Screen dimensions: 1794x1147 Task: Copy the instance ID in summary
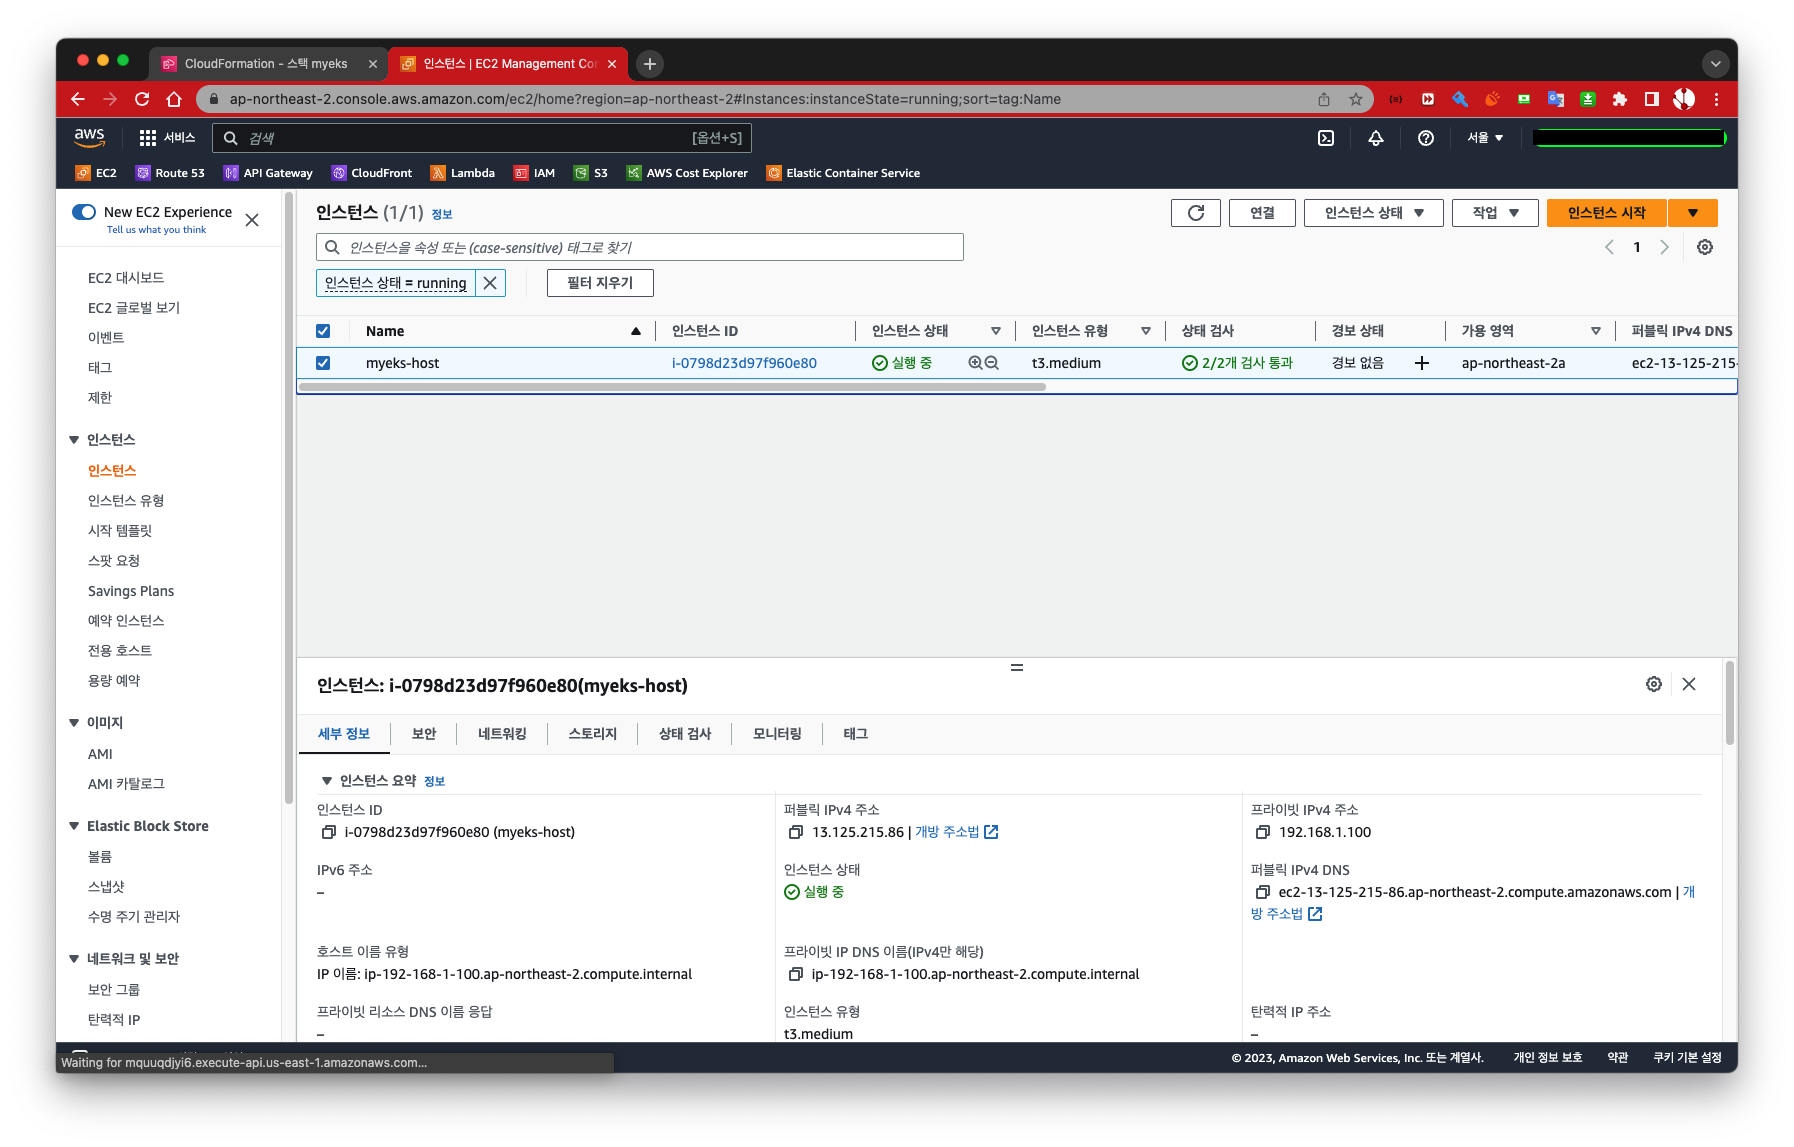(x=328, y=832)
